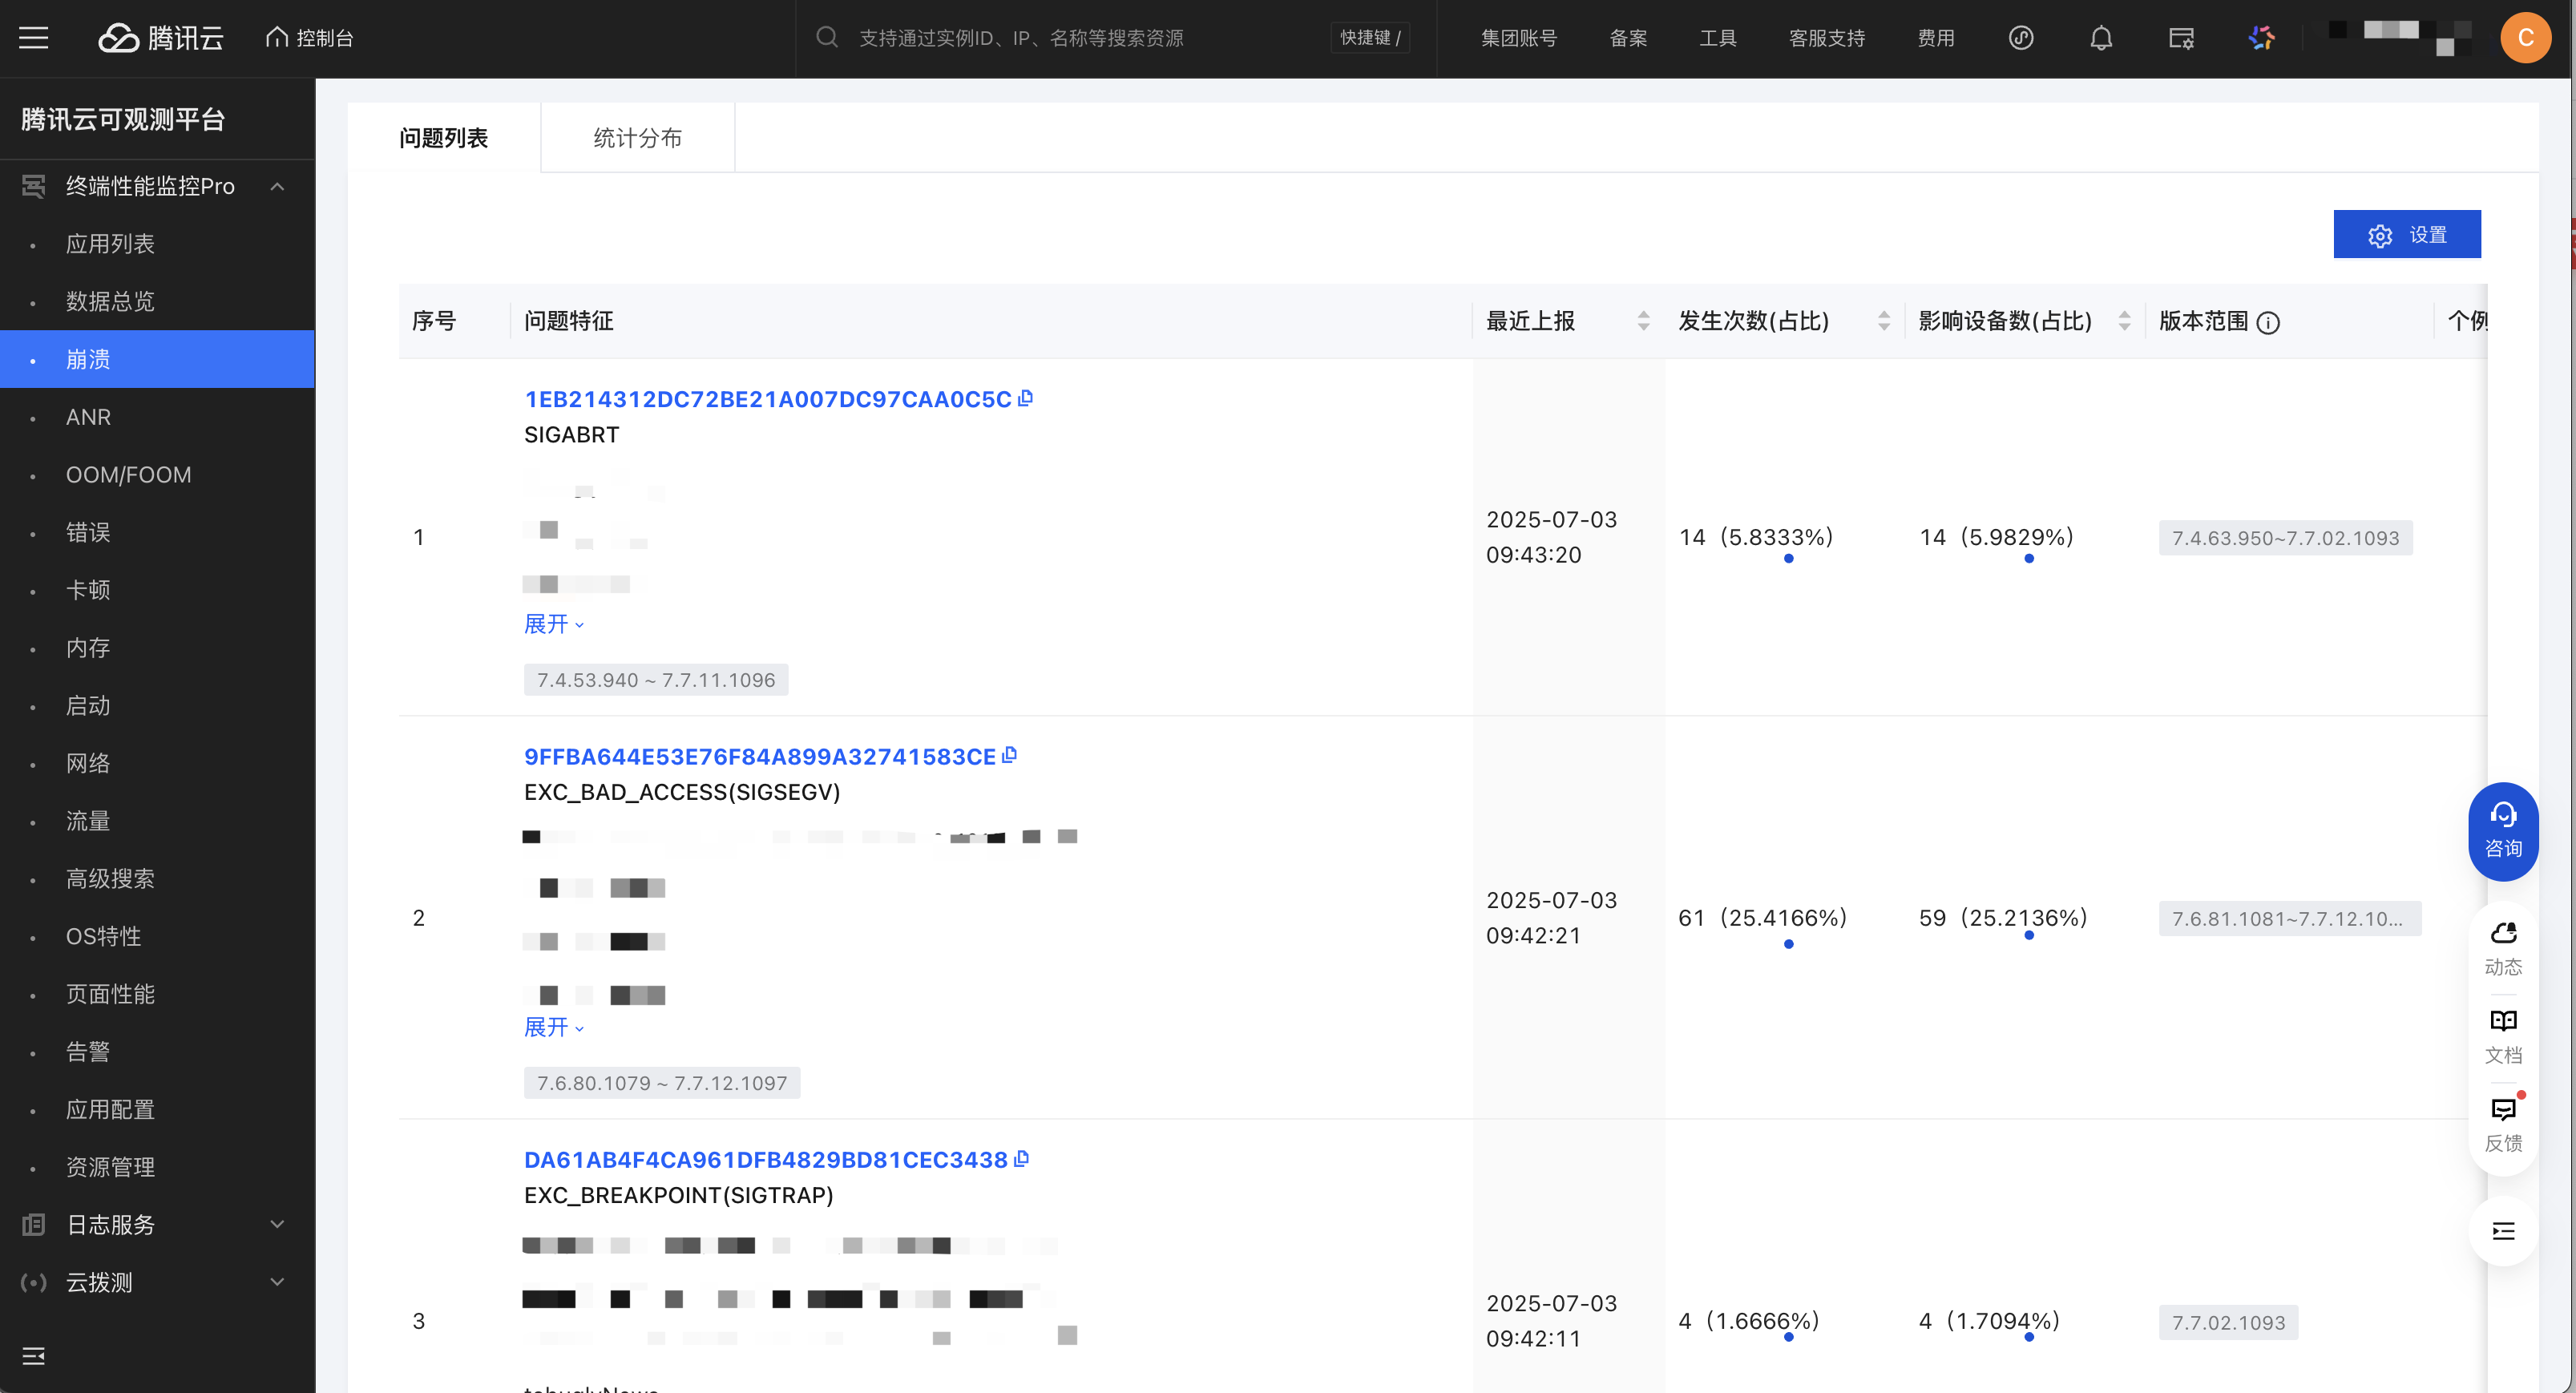This screenshot has height=1393, width=2576.
Task: Expand the SIGABRT issue stack with 展开
Action: pyautogui.click(x=554, y=624)
